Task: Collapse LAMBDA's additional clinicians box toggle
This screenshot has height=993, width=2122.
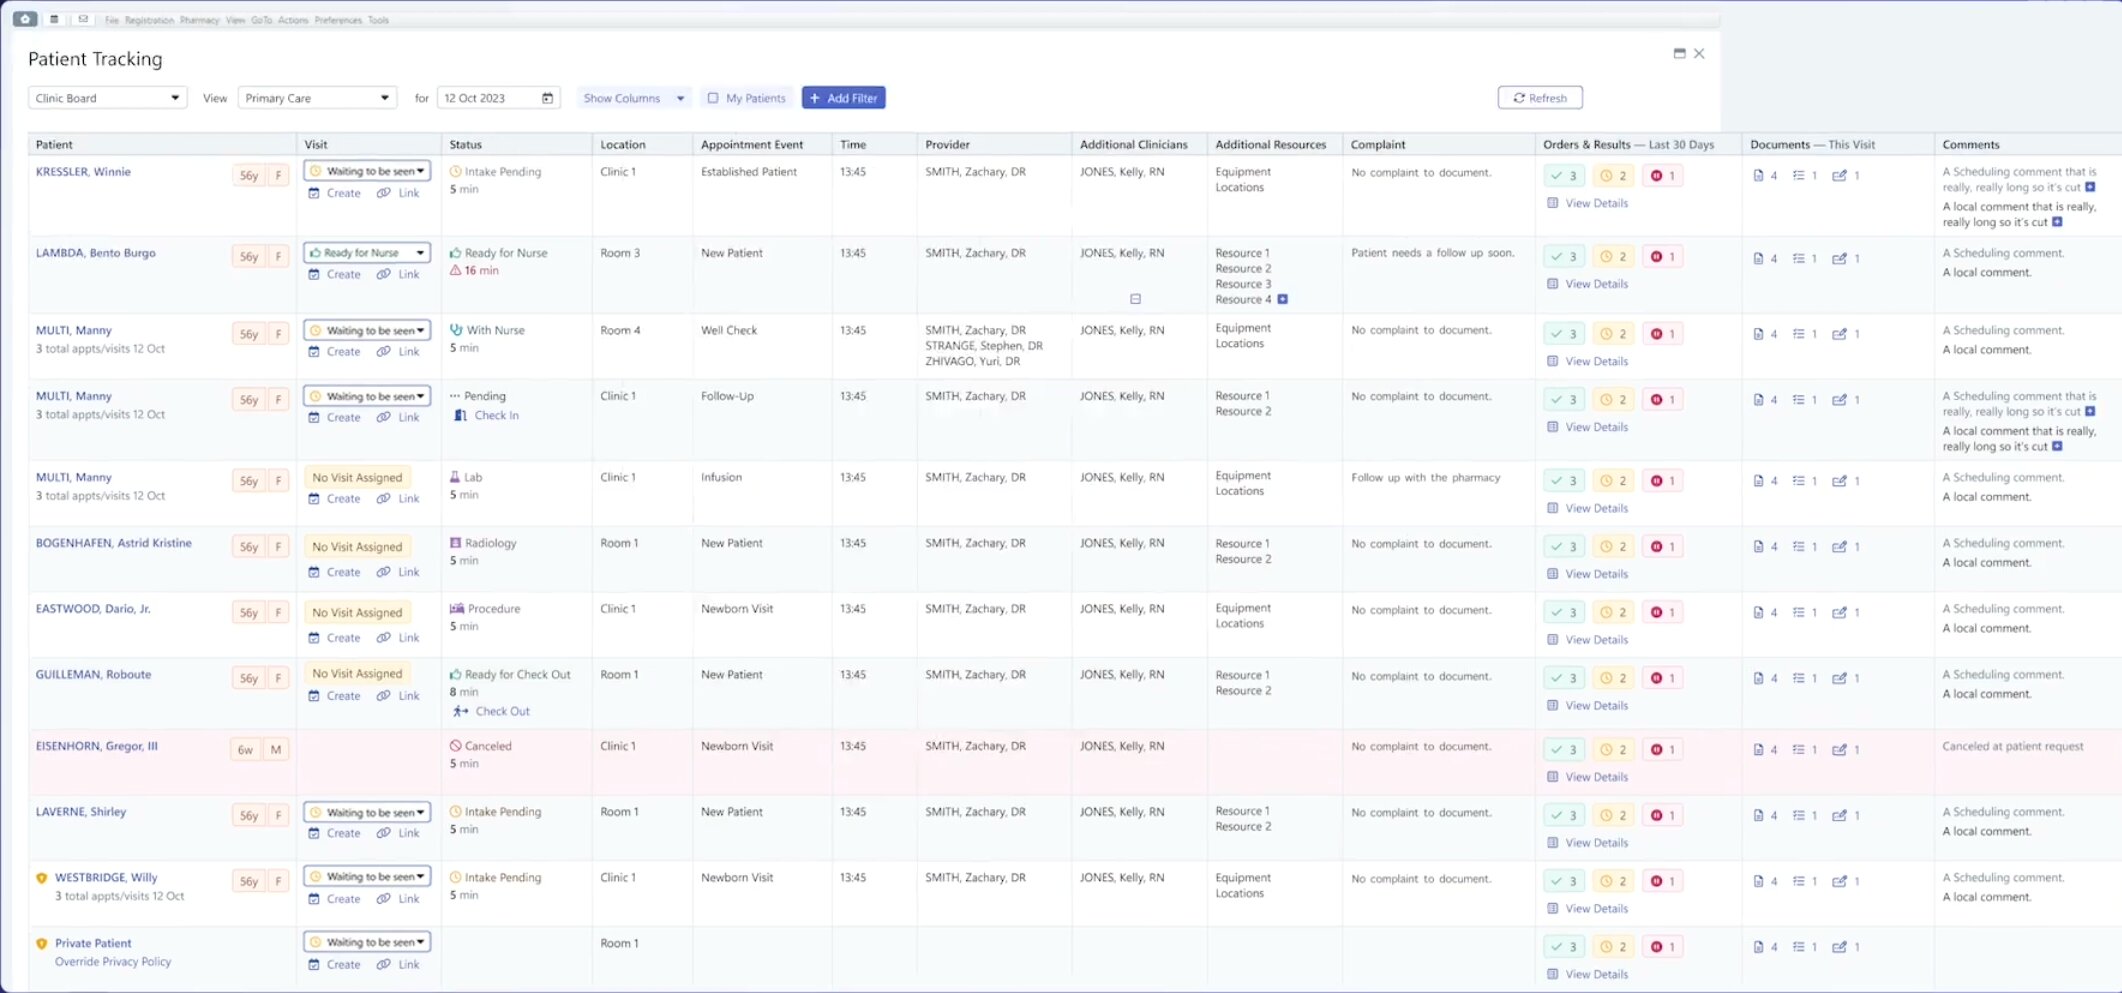Action: click(1135, 299)
